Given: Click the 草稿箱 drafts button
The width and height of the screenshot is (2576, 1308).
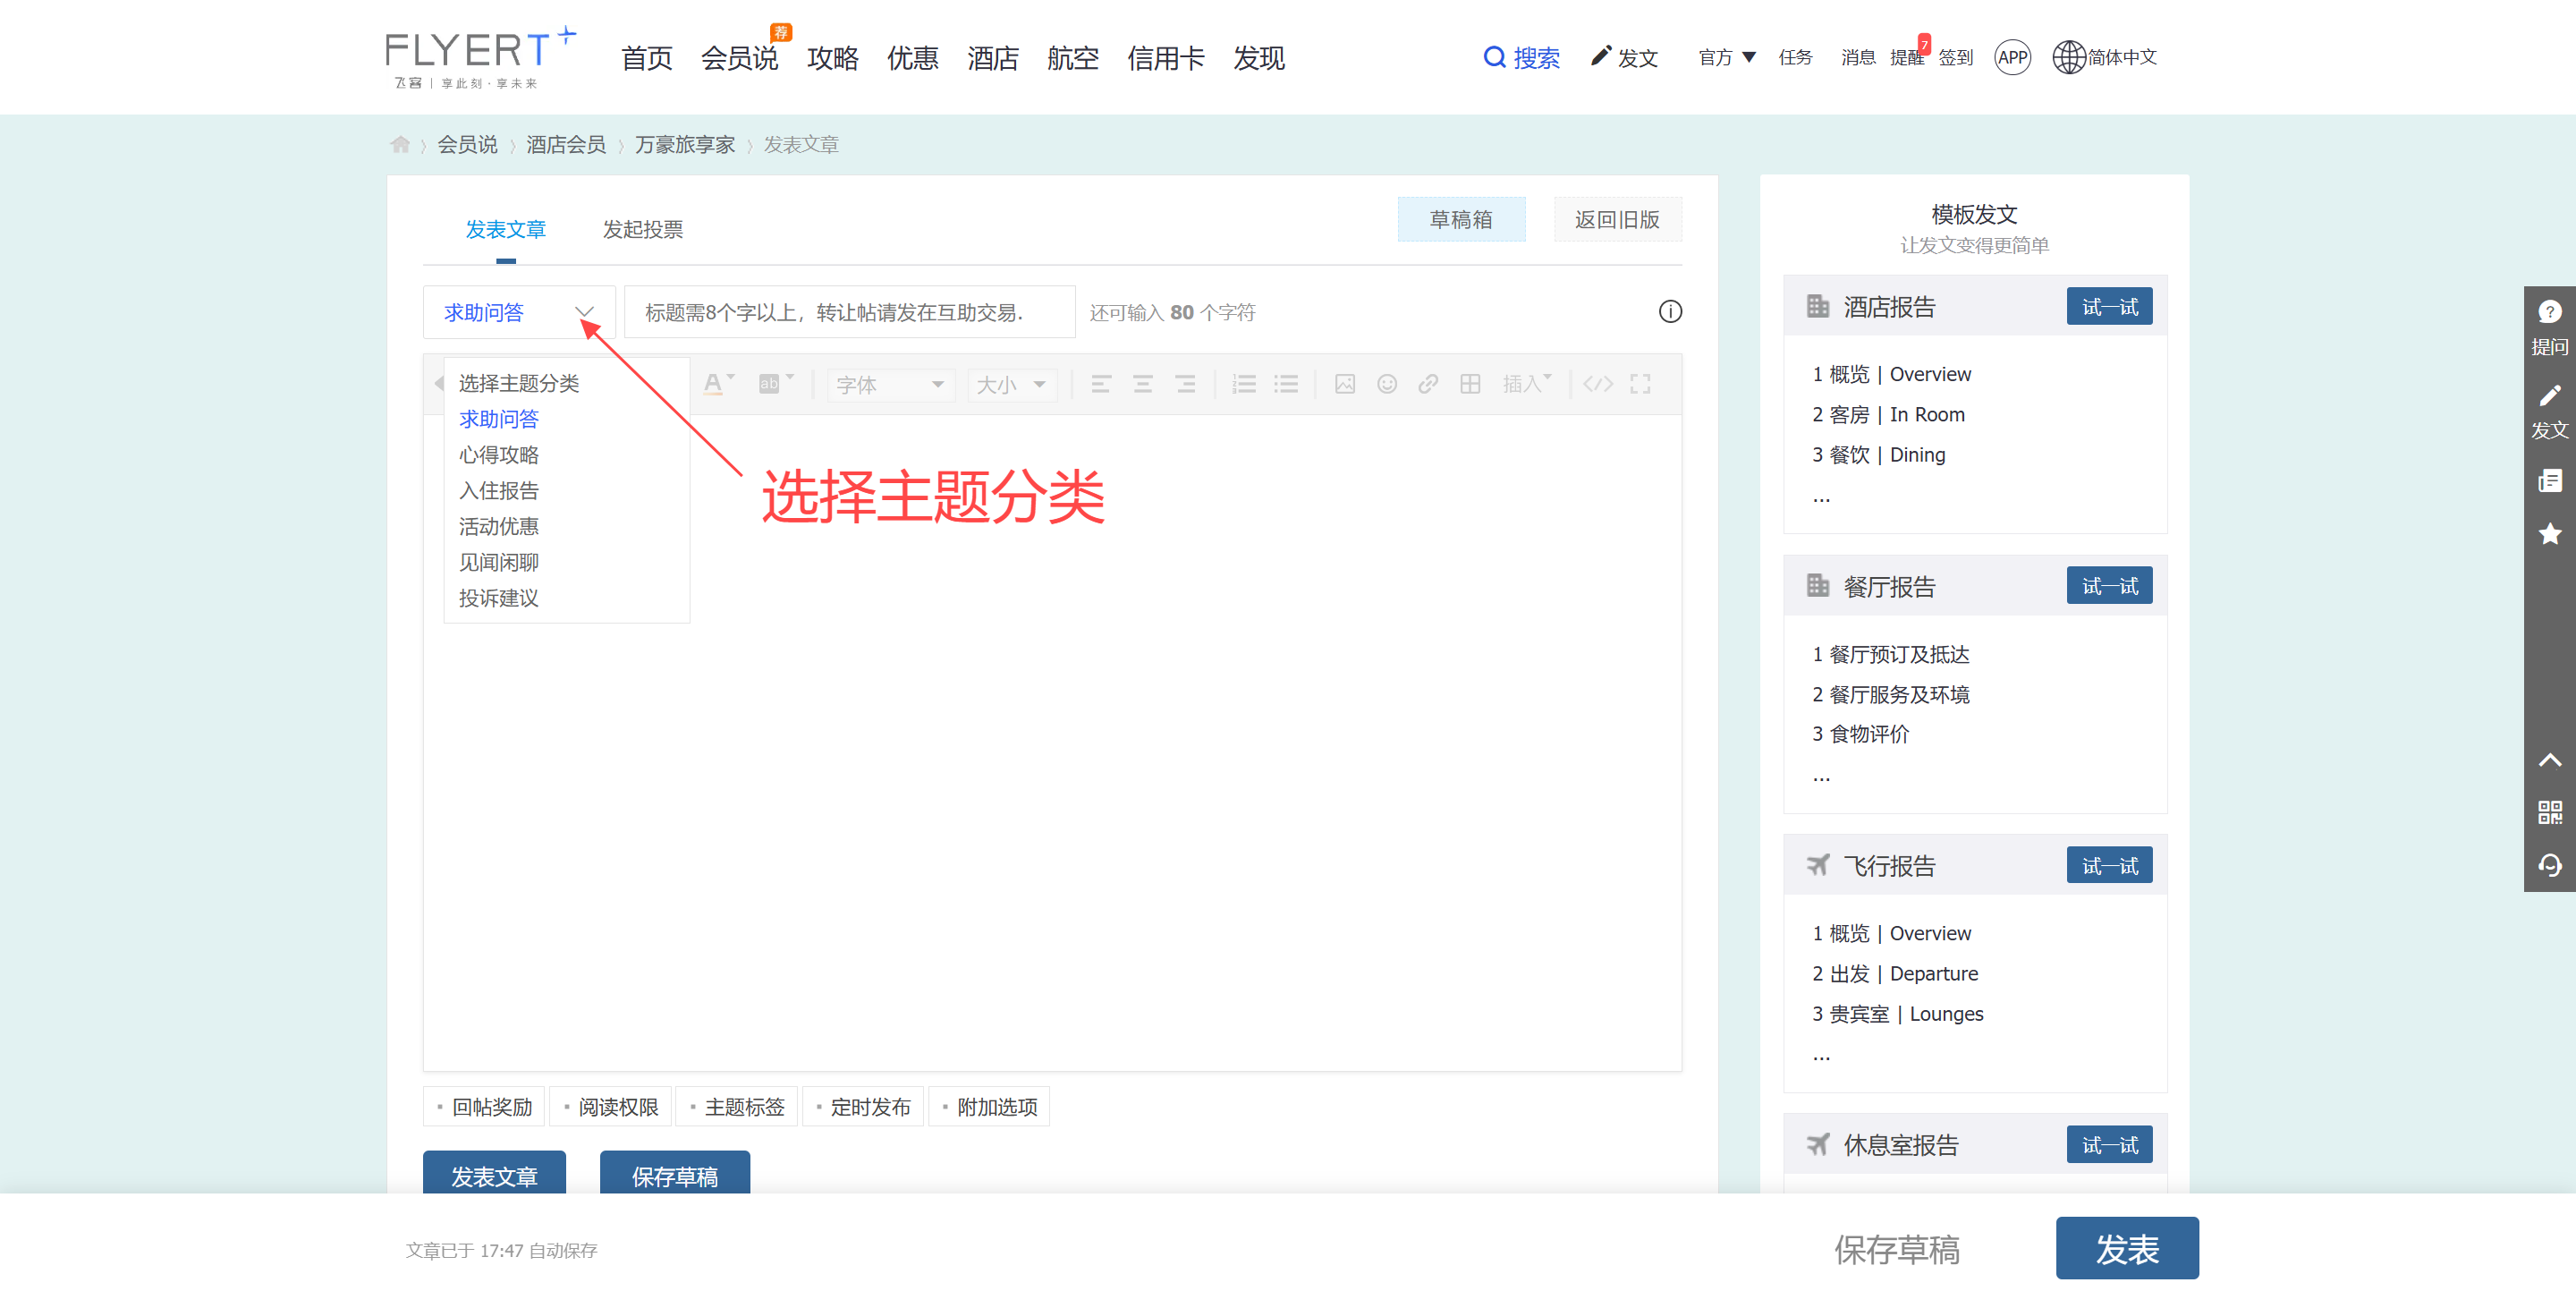Looking at the screenshot, I should (1461, 219).
